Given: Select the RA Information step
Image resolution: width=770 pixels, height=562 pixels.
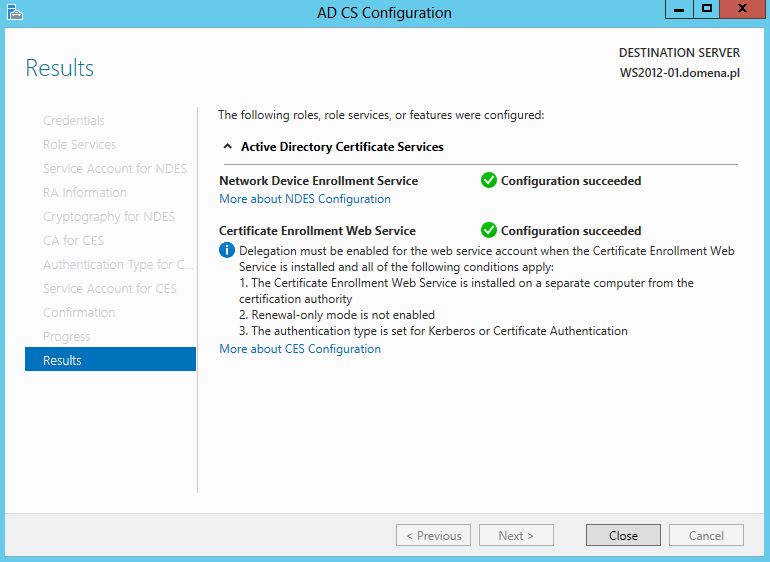Looking at the screenshot, I should tap(84, 193).
